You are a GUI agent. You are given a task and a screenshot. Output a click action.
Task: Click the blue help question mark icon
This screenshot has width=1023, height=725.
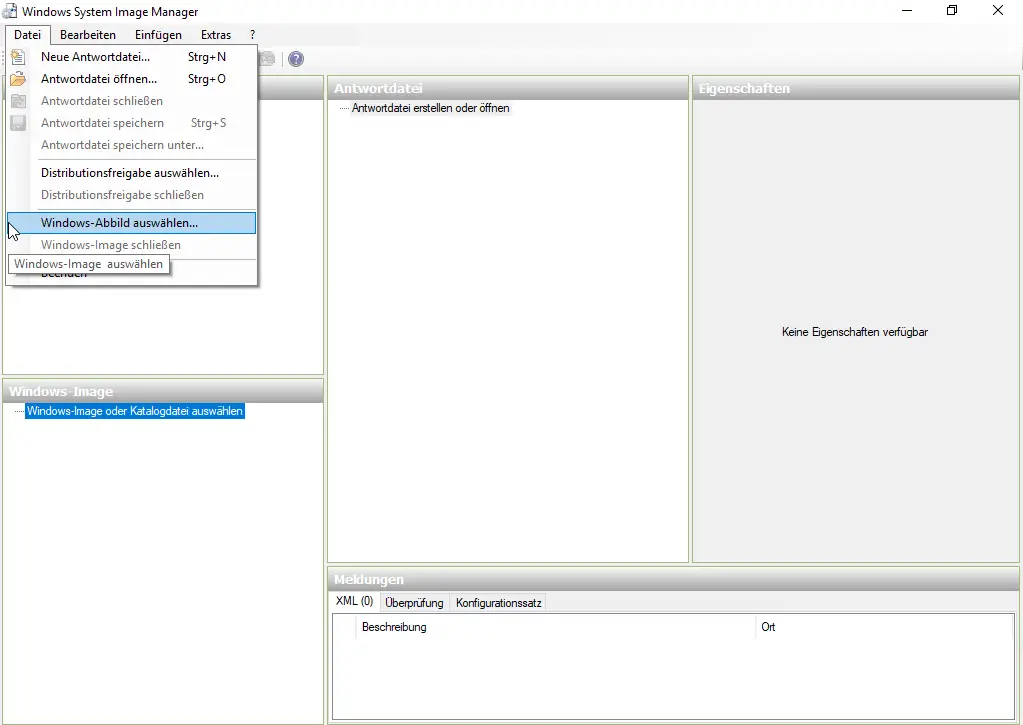coord(296,59)
